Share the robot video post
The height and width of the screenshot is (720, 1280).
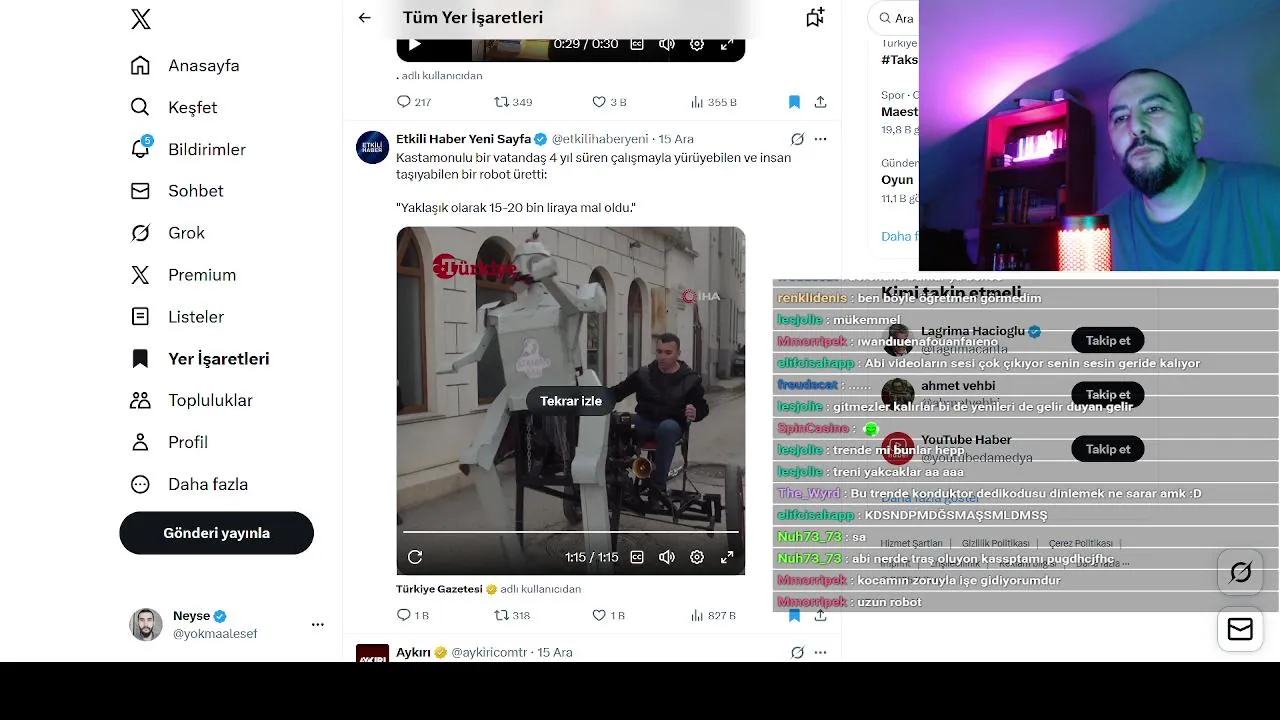coord(820,615)
